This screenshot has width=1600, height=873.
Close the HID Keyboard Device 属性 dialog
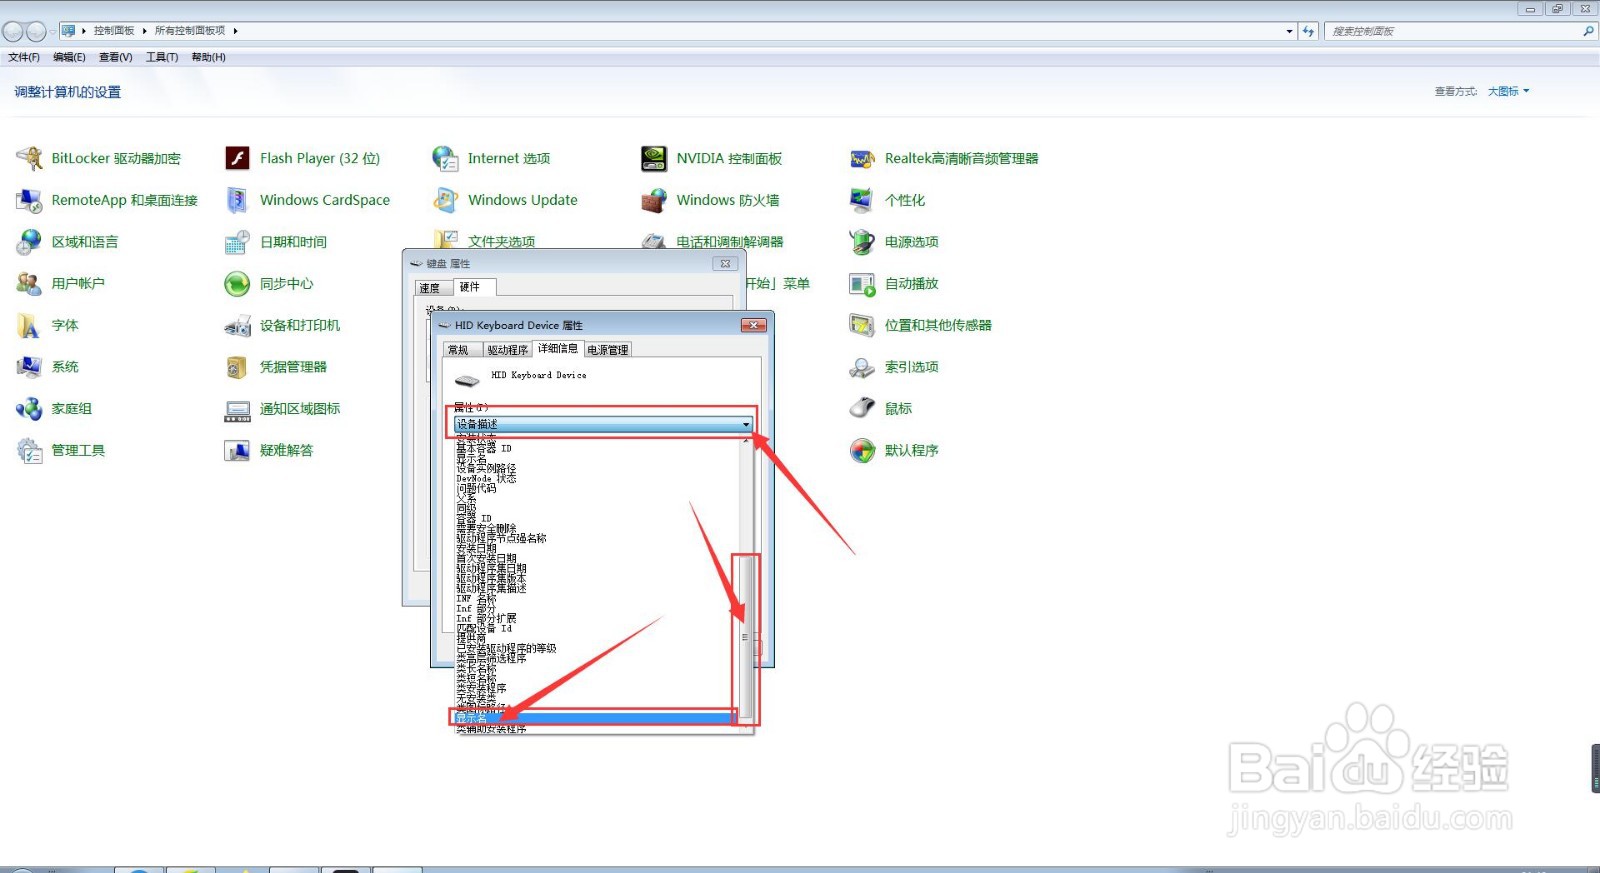(x=754, y=325)
